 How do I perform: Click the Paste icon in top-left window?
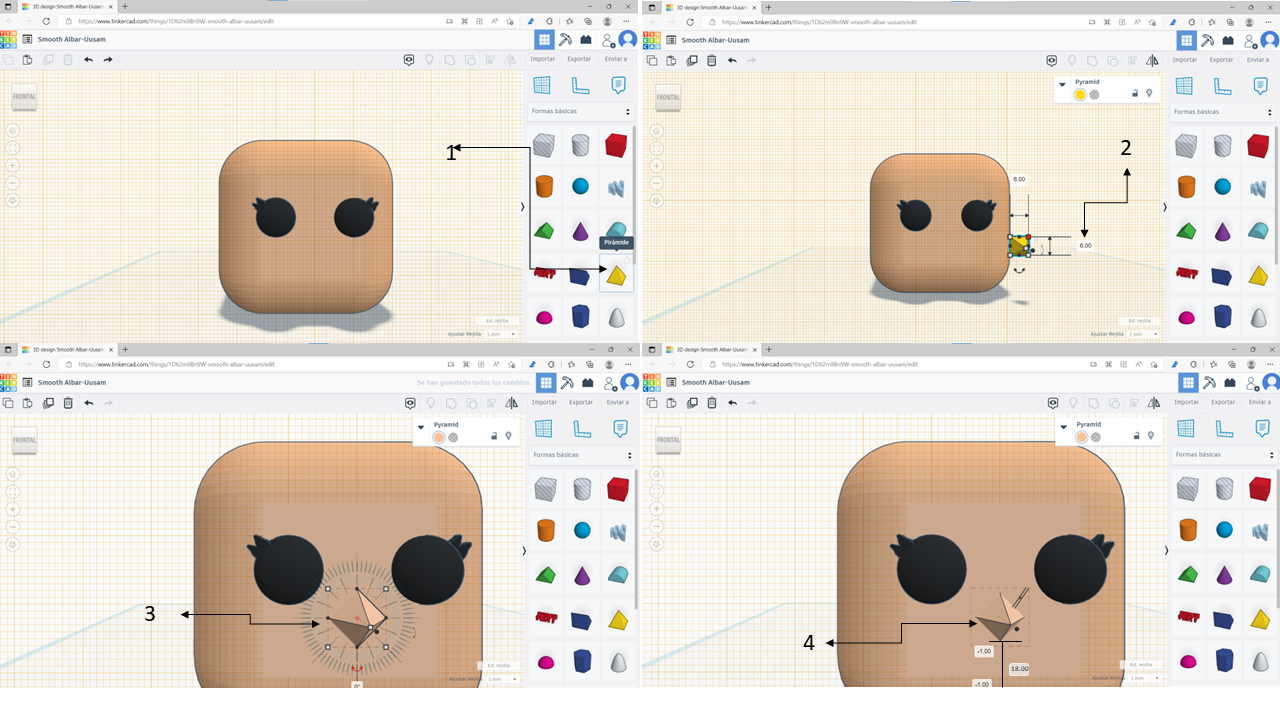coord(28,60)
